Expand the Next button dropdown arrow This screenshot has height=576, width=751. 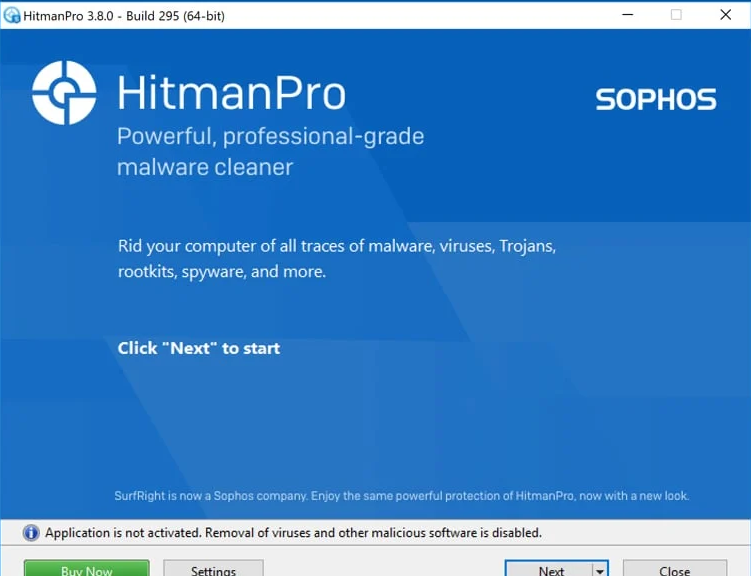point(600,569)
